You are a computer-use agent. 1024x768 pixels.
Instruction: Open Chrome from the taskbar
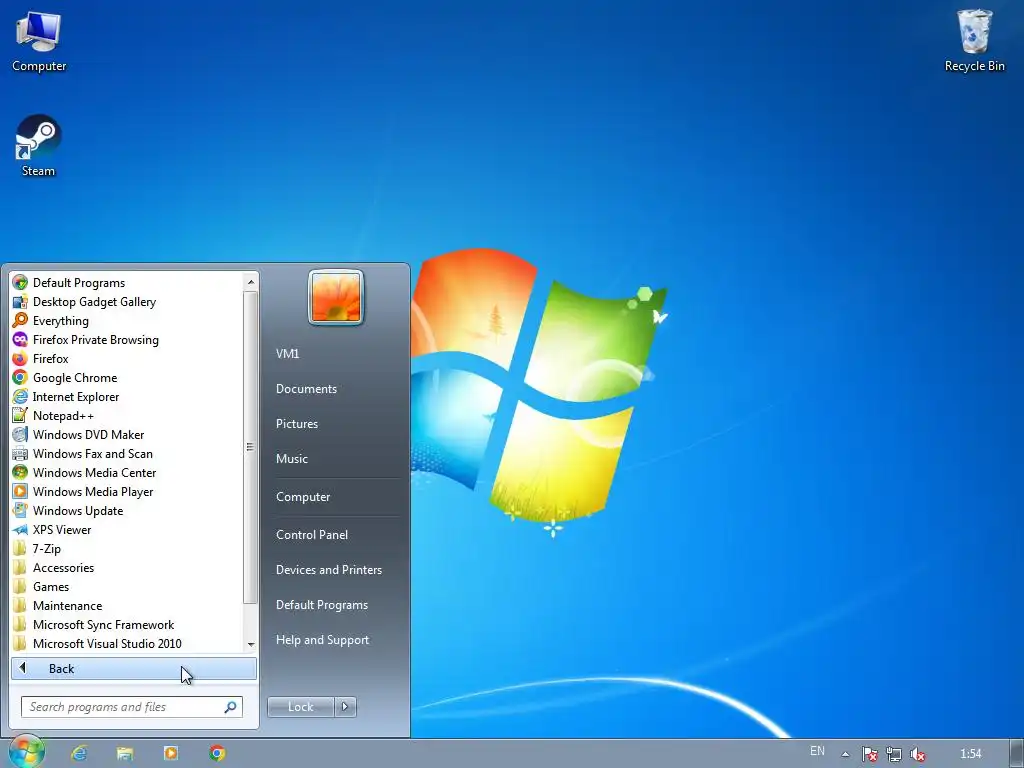[217, 754]
